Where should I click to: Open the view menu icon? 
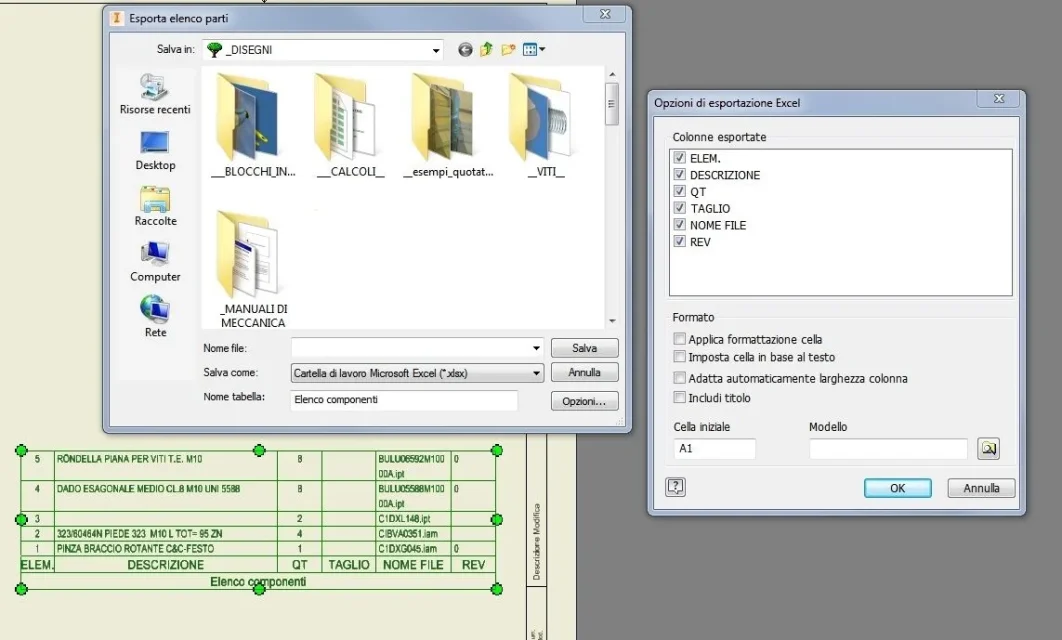click(x=534, y=49)
